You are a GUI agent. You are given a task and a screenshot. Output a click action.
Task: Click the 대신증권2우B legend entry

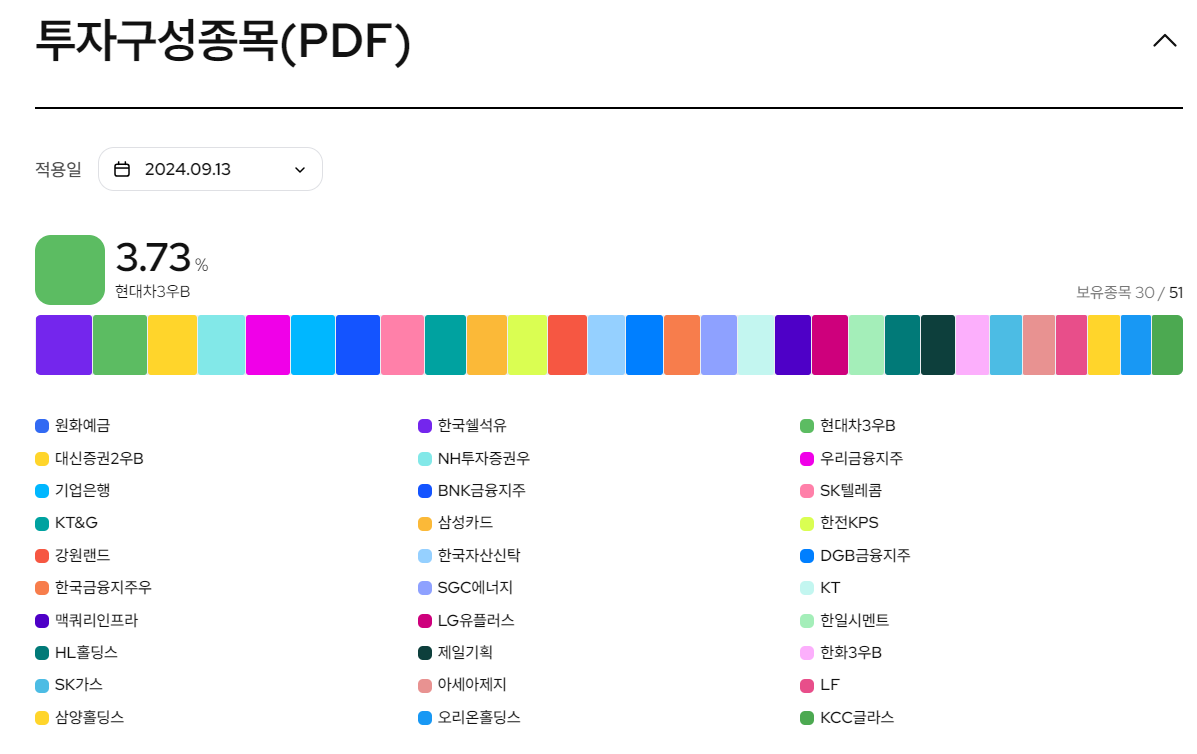(90, 459)
